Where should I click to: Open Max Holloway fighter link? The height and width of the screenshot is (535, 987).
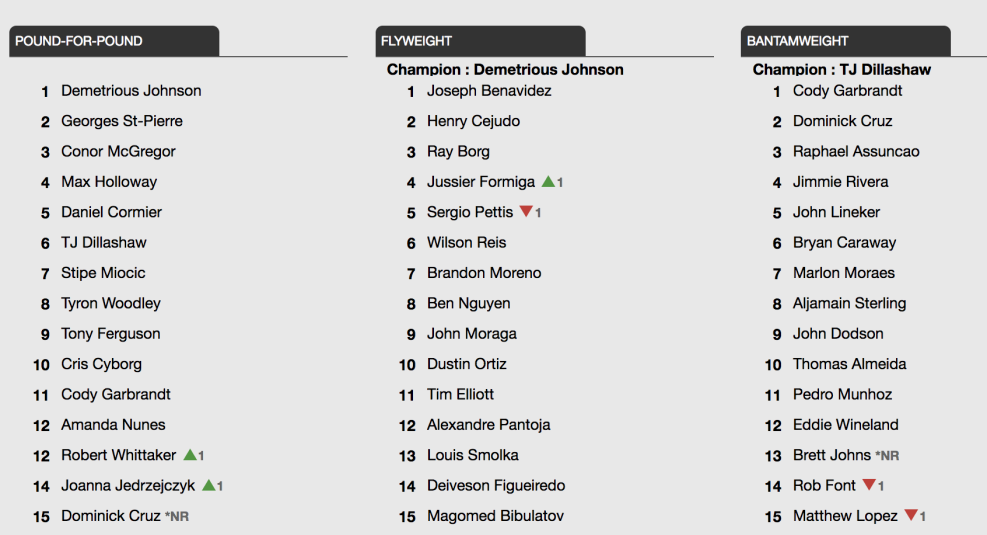109,182
